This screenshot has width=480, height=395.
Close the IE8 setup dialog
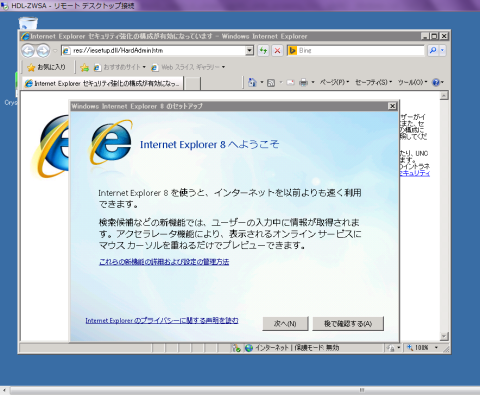pyautogui.click(x=392, y=106)
